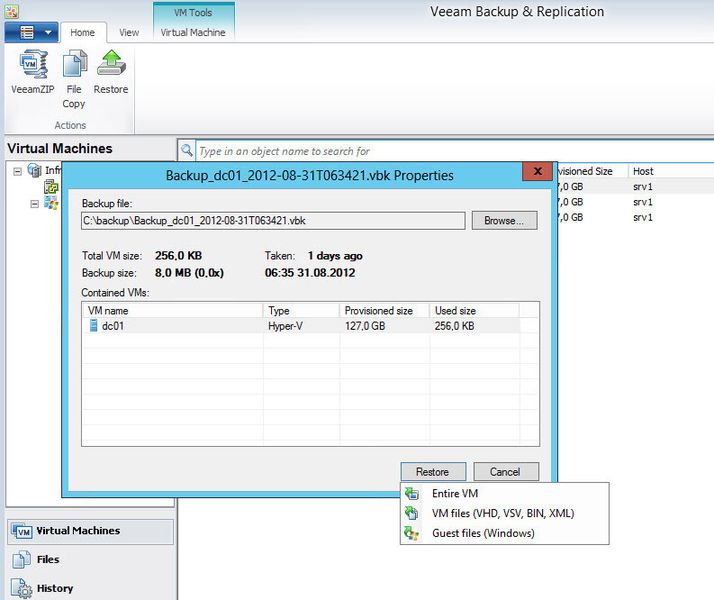Collapse the second-level tree node with the Windows flag icon
This screenshot has width=714, height=600.
[35, 203]
